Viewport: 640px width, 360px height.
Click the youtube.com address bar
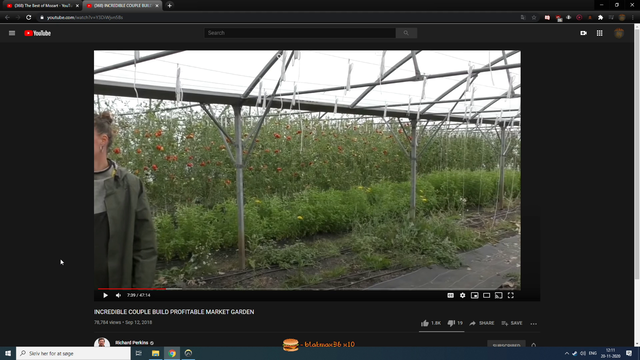(x=278, y=18)
